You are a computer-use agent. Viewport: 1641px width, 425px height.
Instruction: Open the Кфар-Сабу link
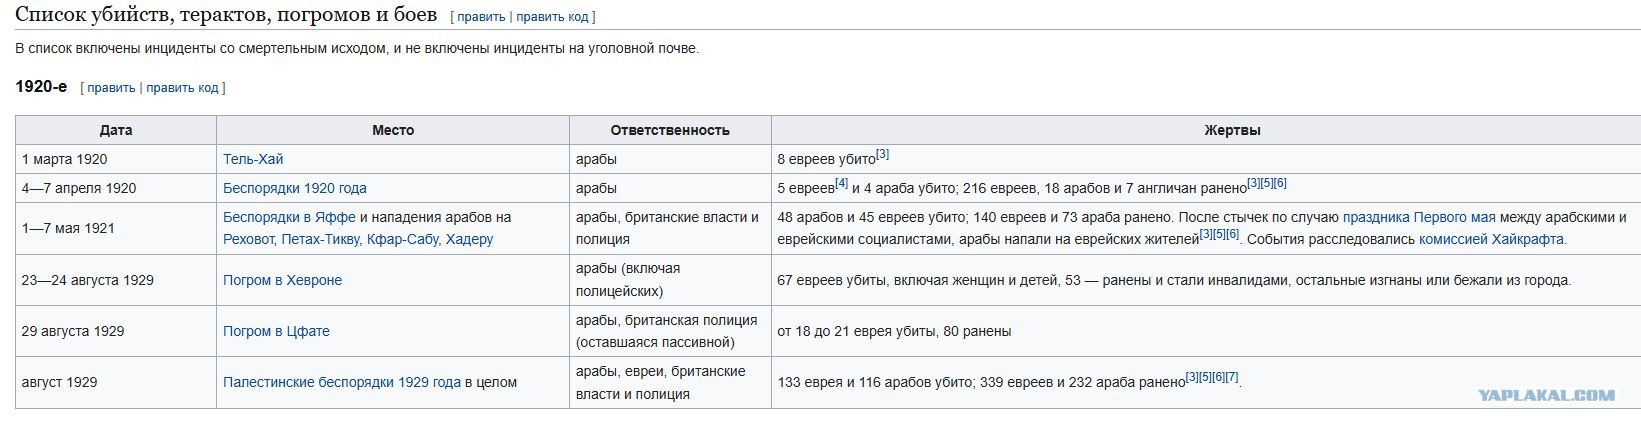point(402,239)
